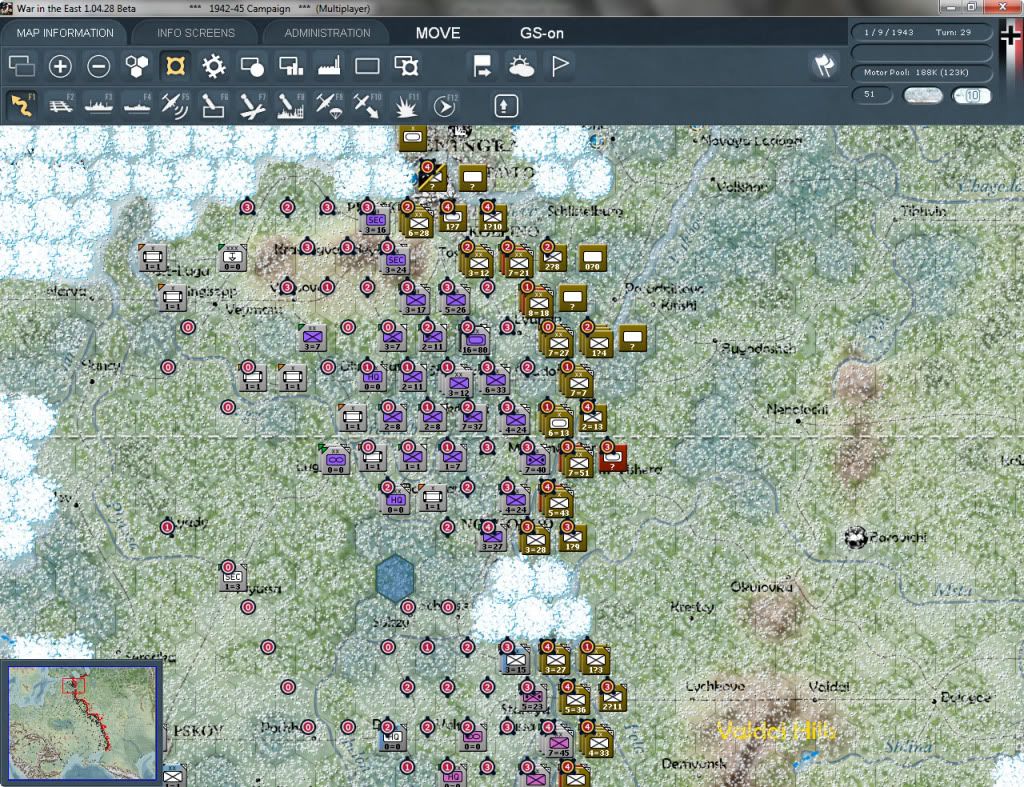Select the blue 3=15 infantry unit

(x=515, y=662)
